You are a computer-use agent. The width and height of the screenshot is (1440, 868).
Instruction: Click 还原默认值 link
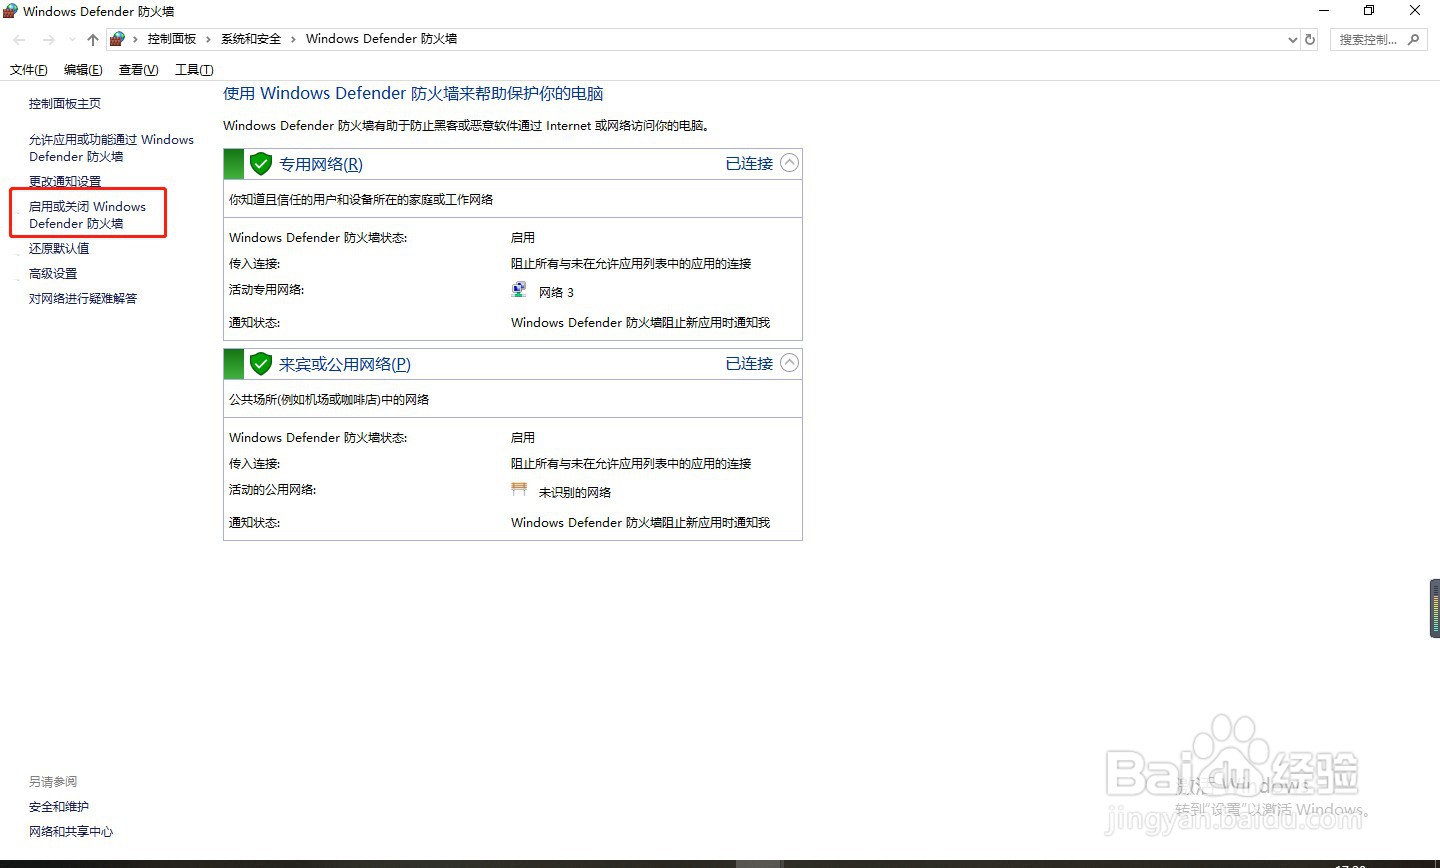[x=59, y=249]
